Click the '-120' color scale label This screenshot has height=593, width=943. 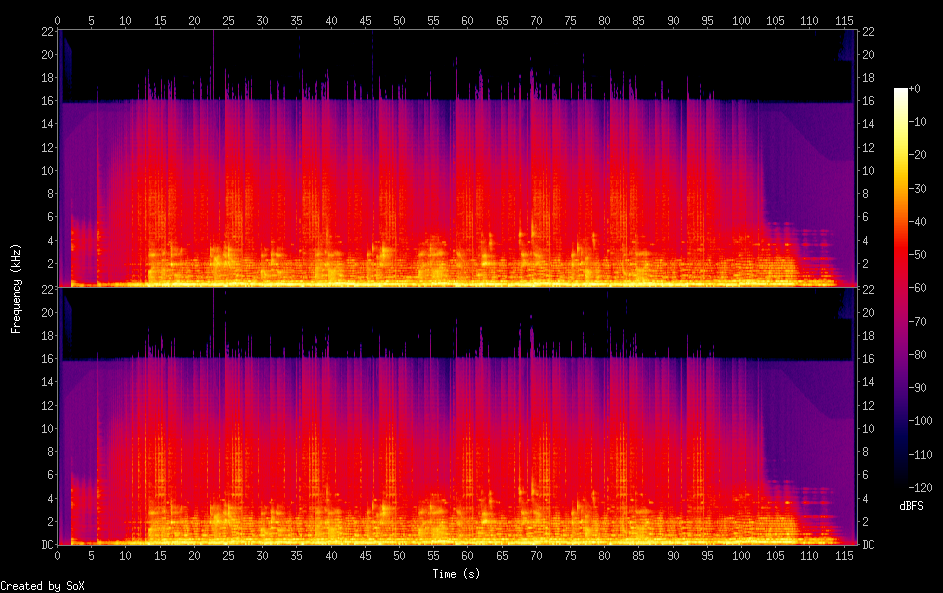(920, 487)
